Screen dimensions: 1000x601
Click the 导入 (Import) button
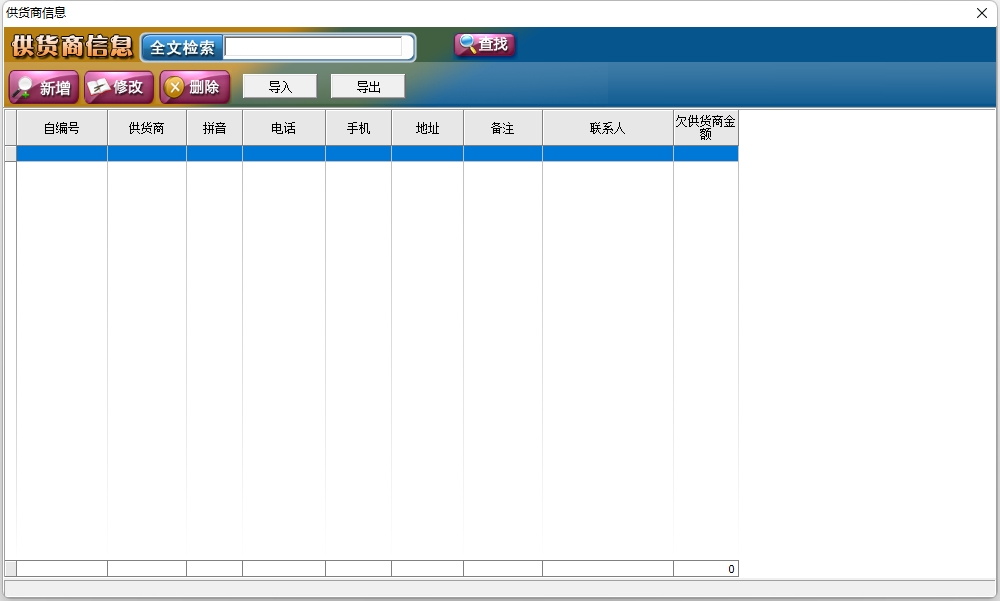(280, 87)
